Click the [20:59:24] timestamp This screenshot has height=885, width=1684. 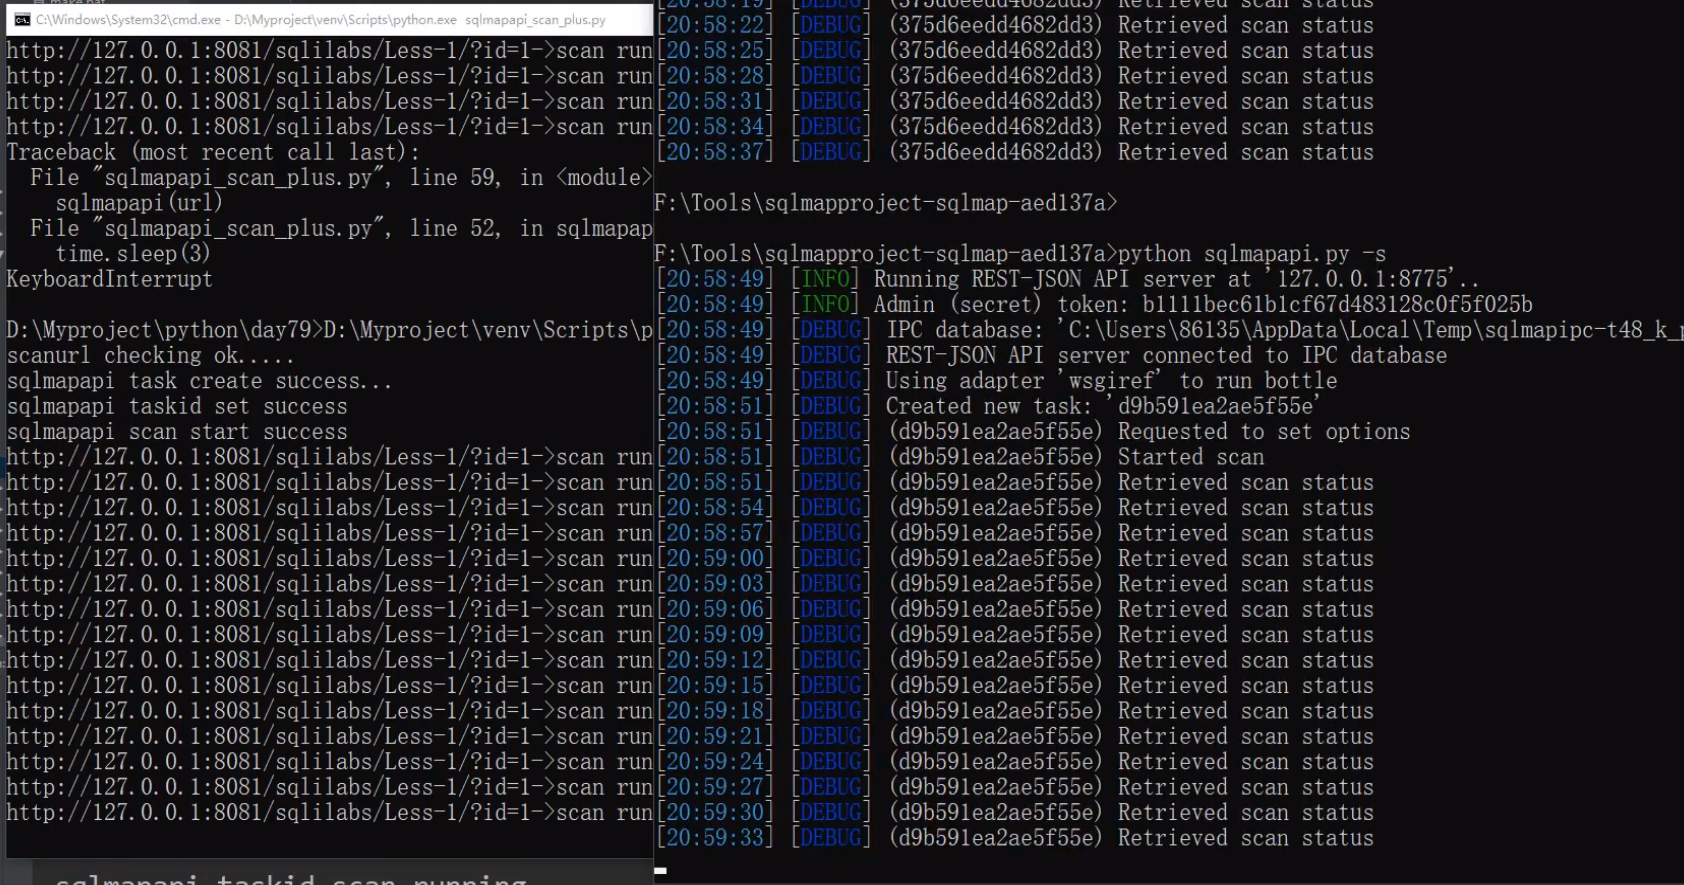tap(715, 762)
